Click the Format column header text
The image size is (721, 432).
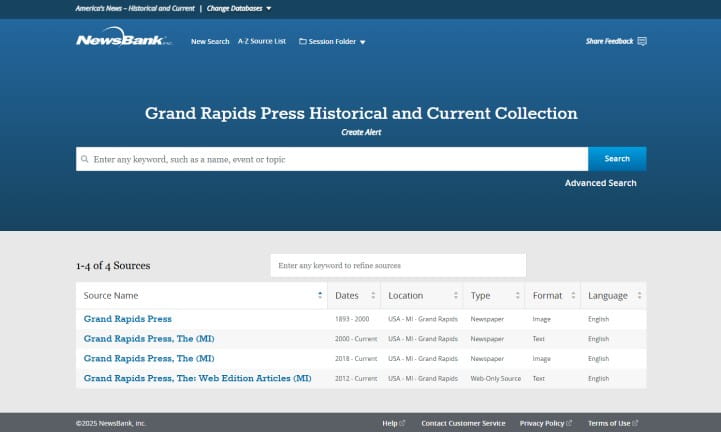[x=547, y=295]
